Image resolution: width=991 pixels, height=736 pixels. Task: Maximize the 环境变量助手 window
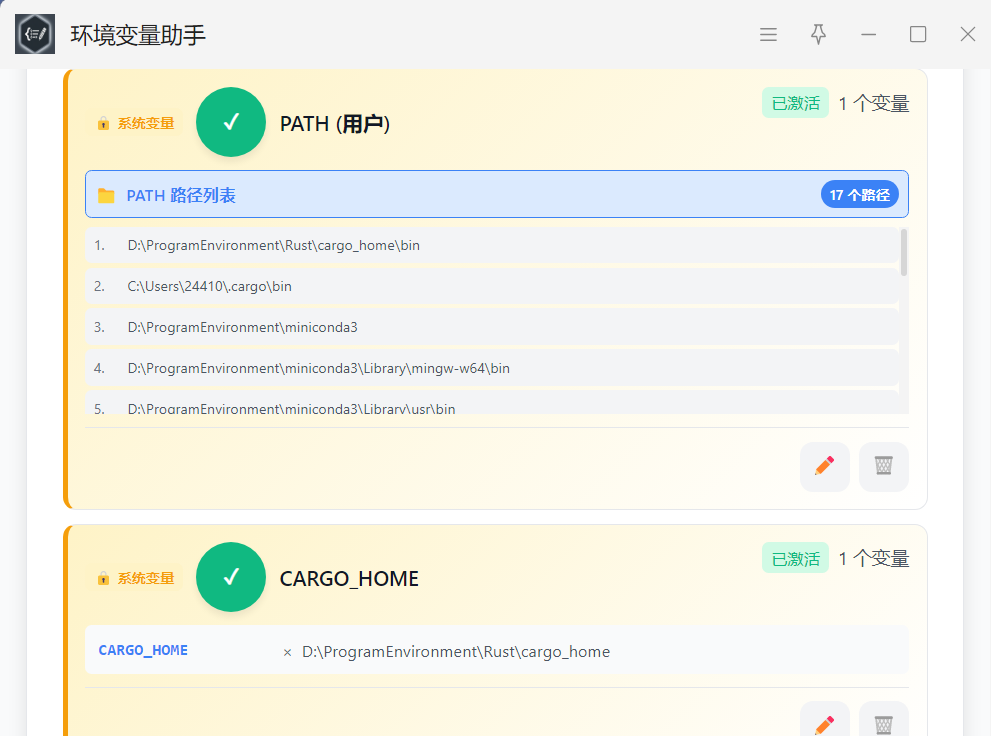(918, 34)
